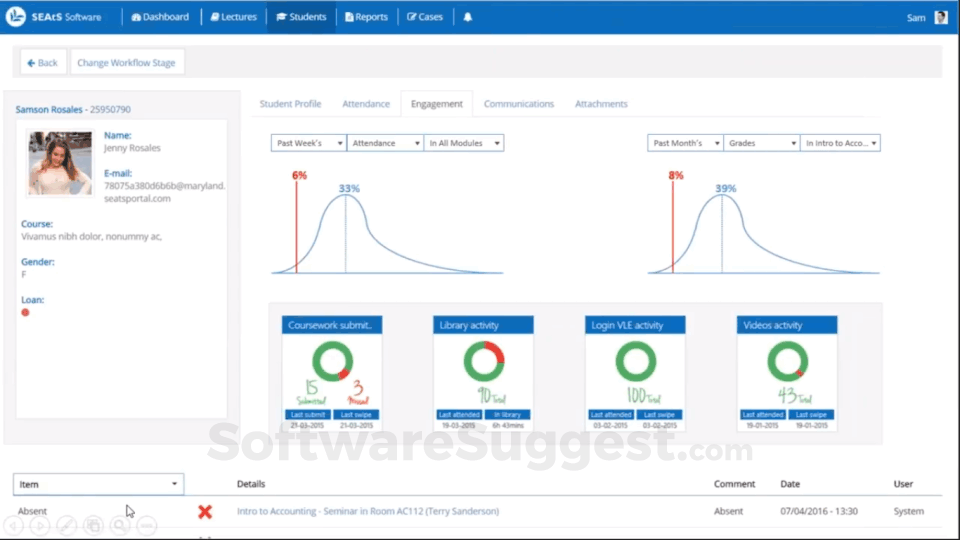Image resolution: width=960 pixels, height=540 pixels.
Task: Click the red Loan status indicator
Action: [25, 312]
